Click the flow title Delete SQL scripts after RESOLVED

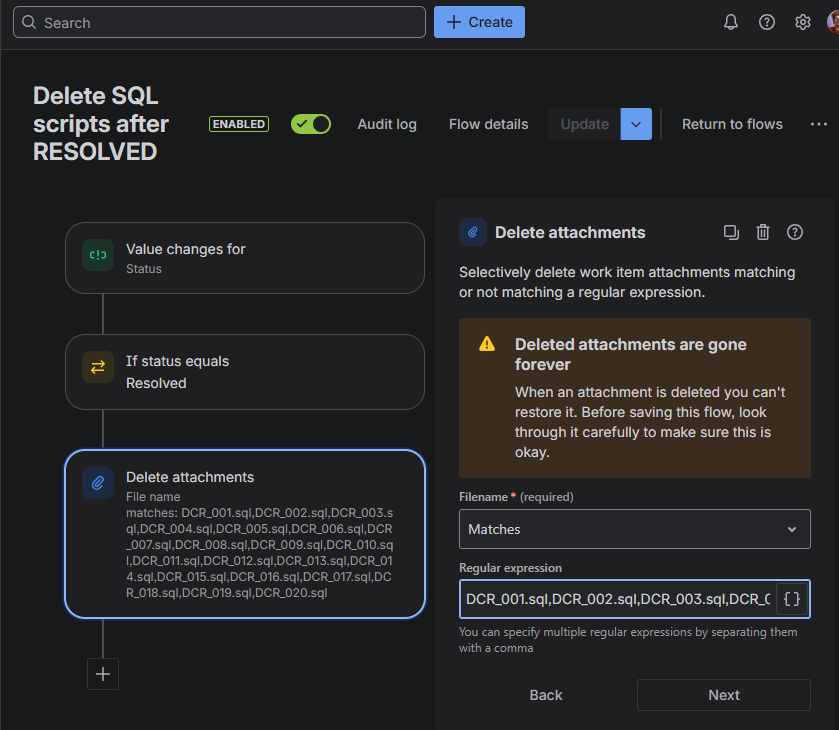point(101,124)
